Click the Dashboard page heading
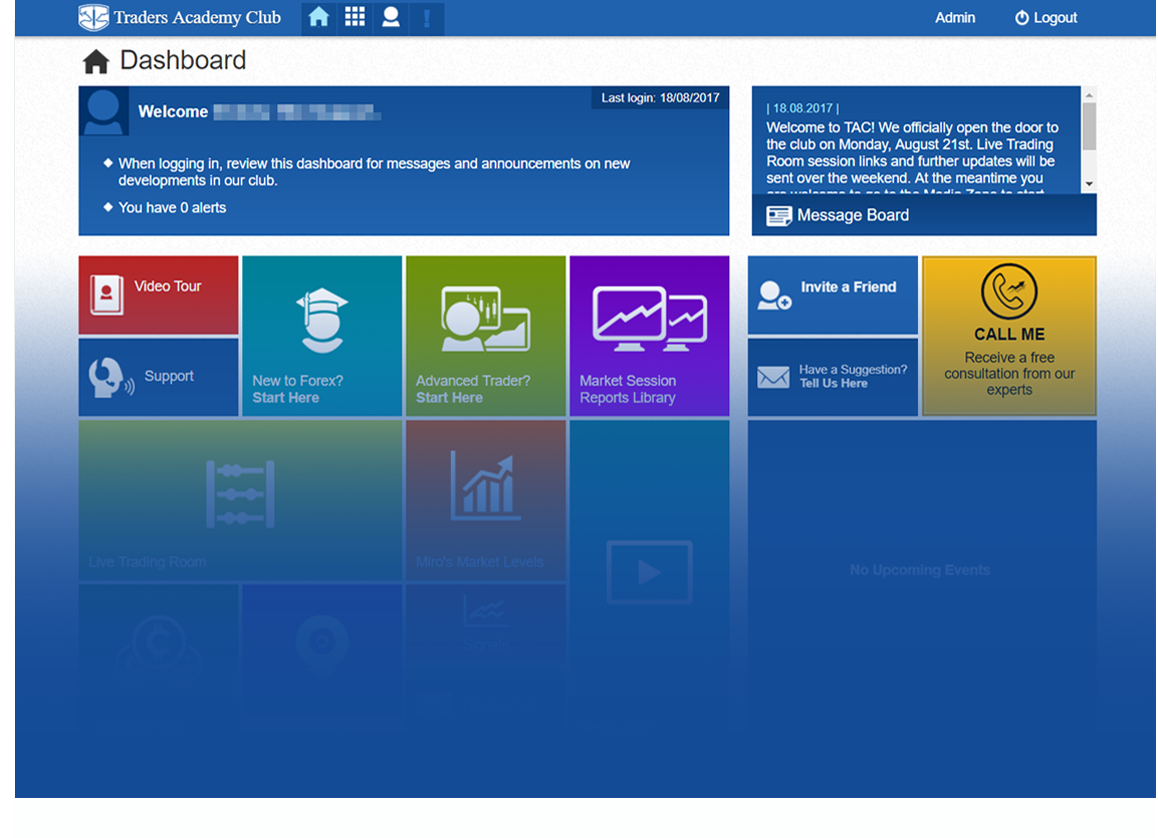1158x838 pixels. tap(183, 61)
